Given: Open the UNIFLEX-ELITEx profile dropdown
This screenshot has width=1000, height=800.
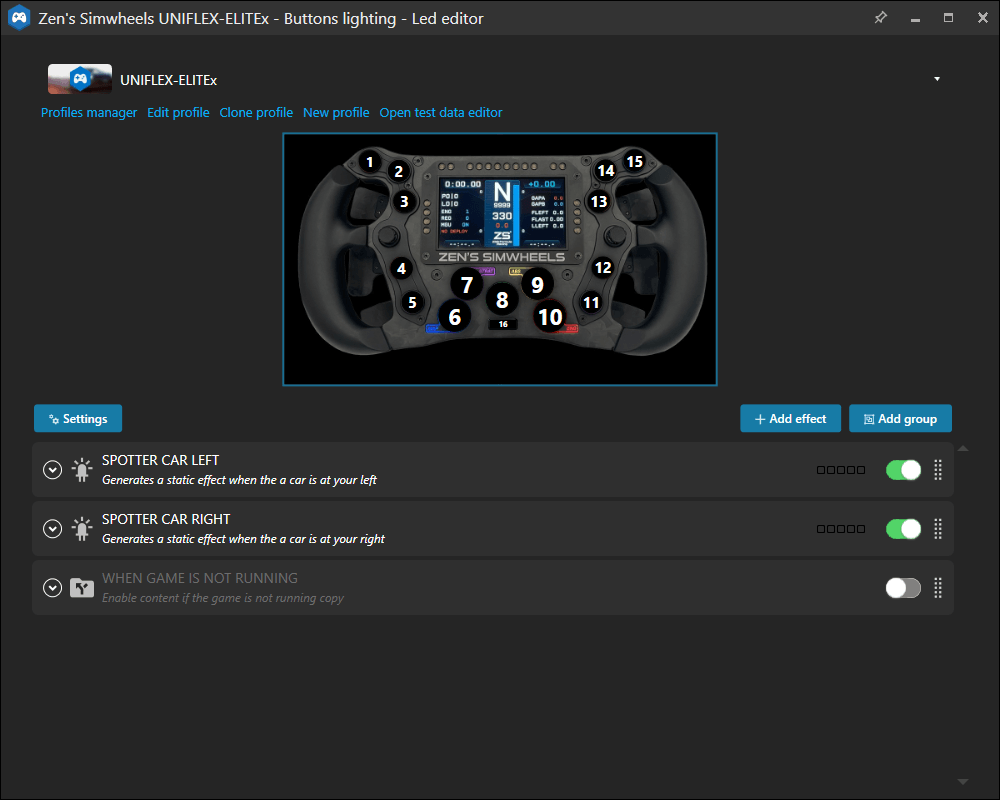Looking at the screenshot, I should 937,79.
